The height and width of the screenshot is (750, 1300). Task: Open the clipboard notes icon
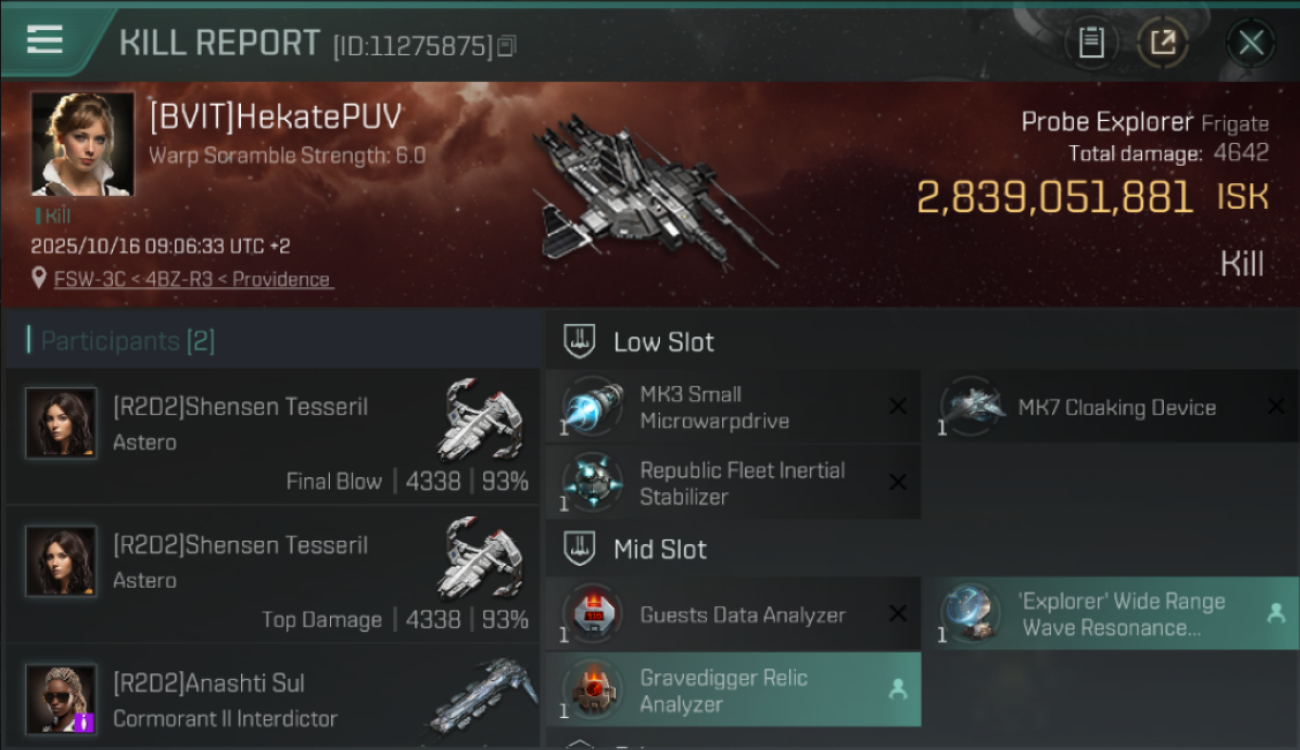click(x=1091, y=43)
